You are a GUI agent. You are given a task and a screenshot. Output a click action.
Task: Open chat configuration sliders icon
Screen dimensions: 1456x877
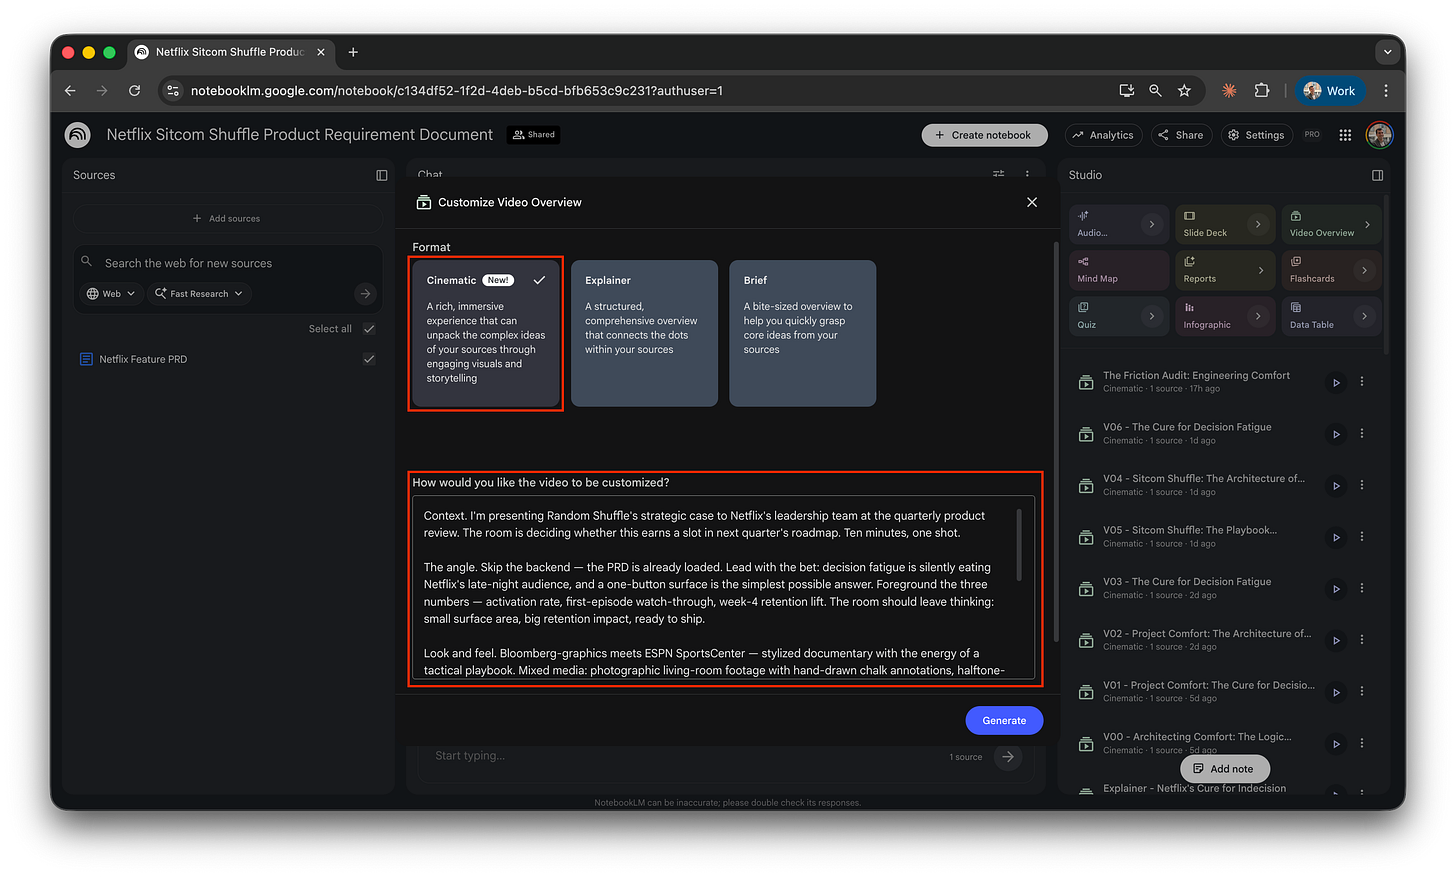point(998,174)
